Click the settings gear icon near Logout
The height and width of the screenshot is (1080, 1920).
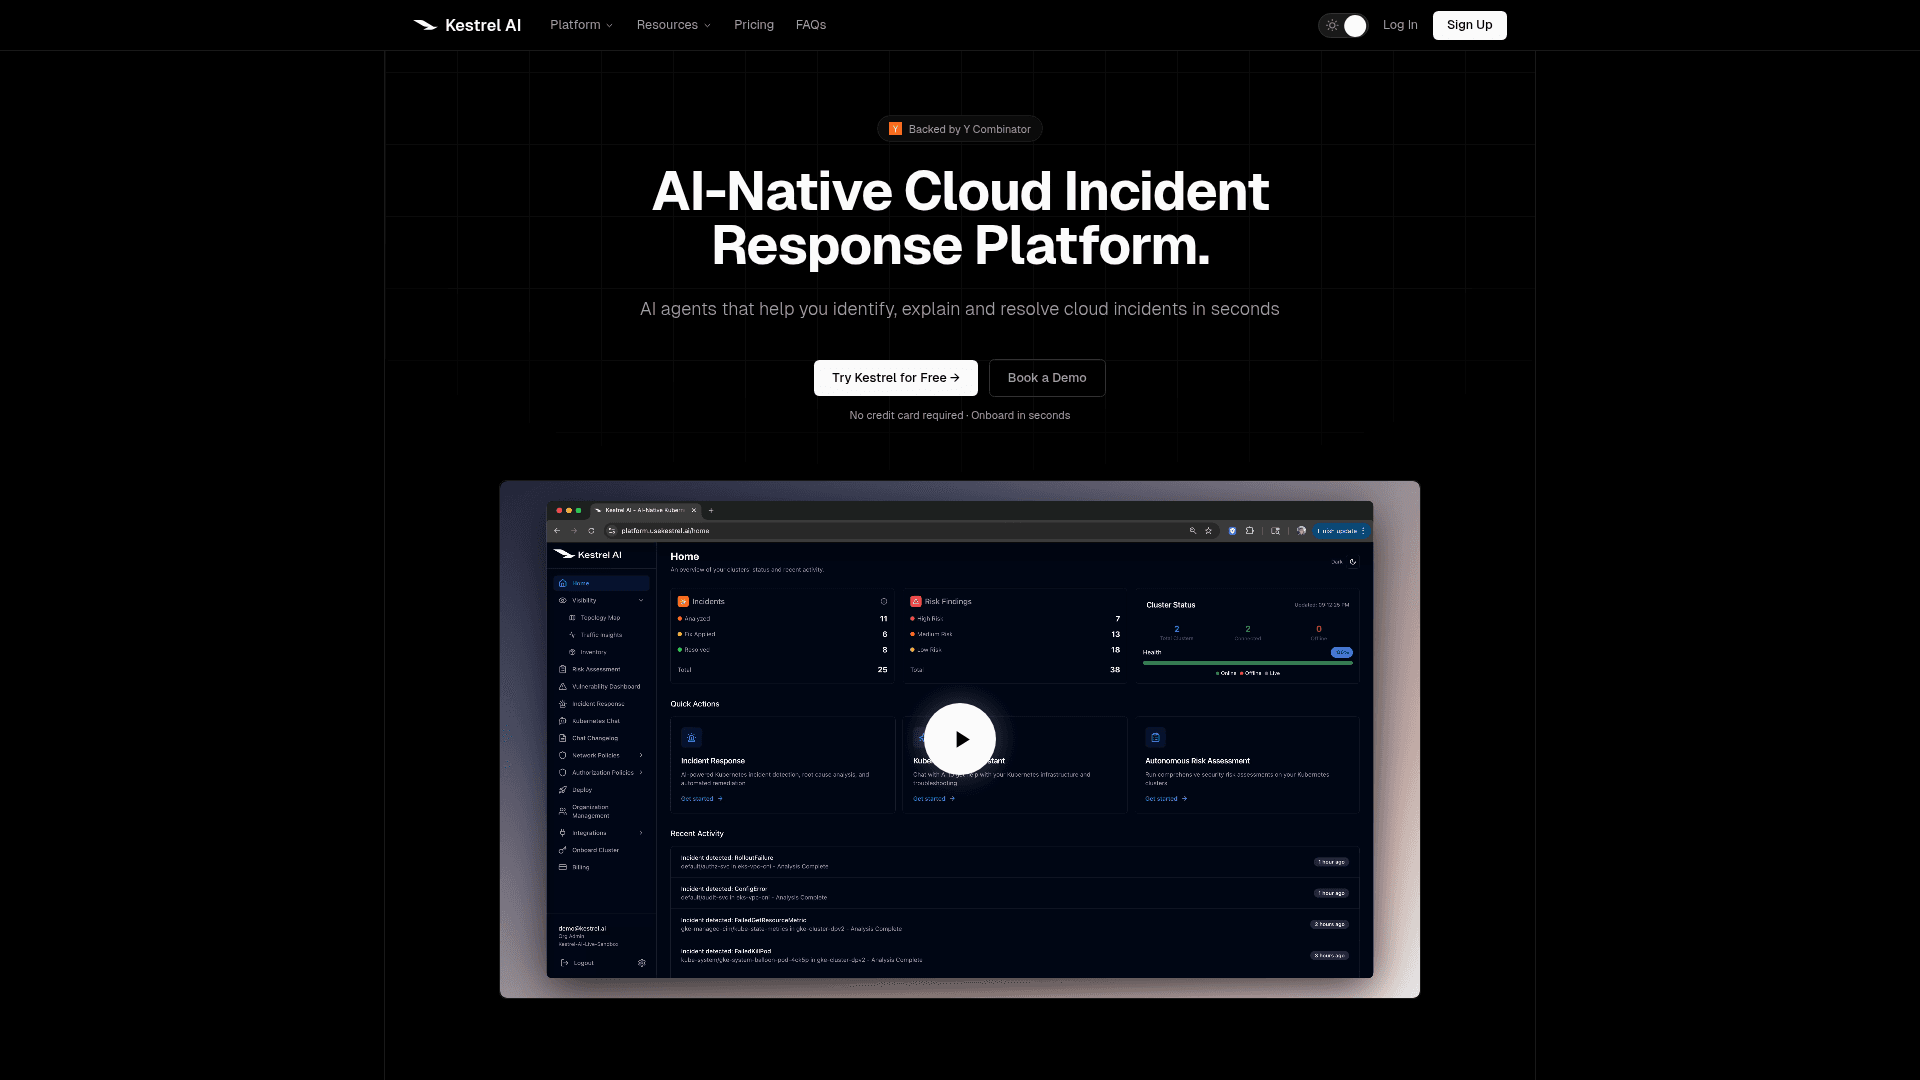click(x=642, y=963)
